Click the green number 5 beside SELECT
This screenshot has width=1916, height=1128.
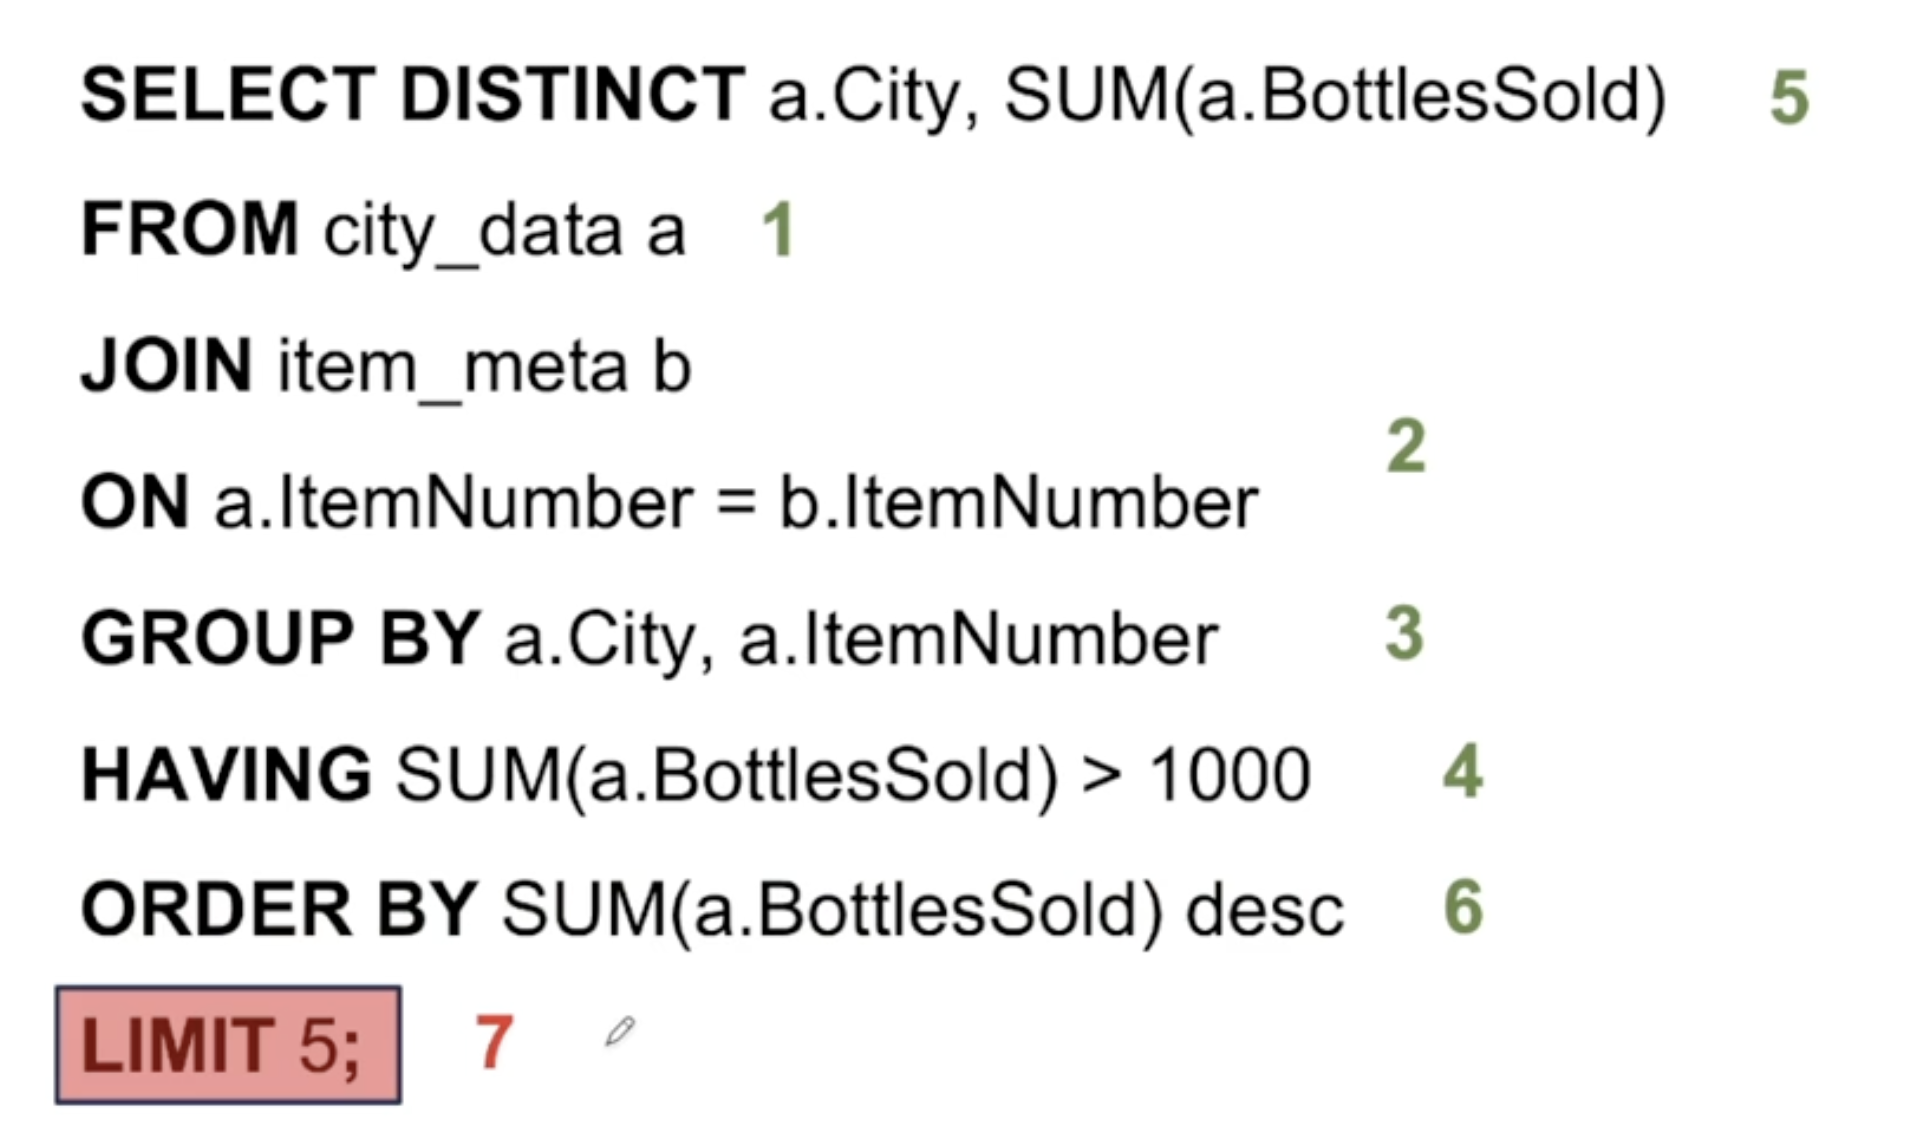(1789, 98)
